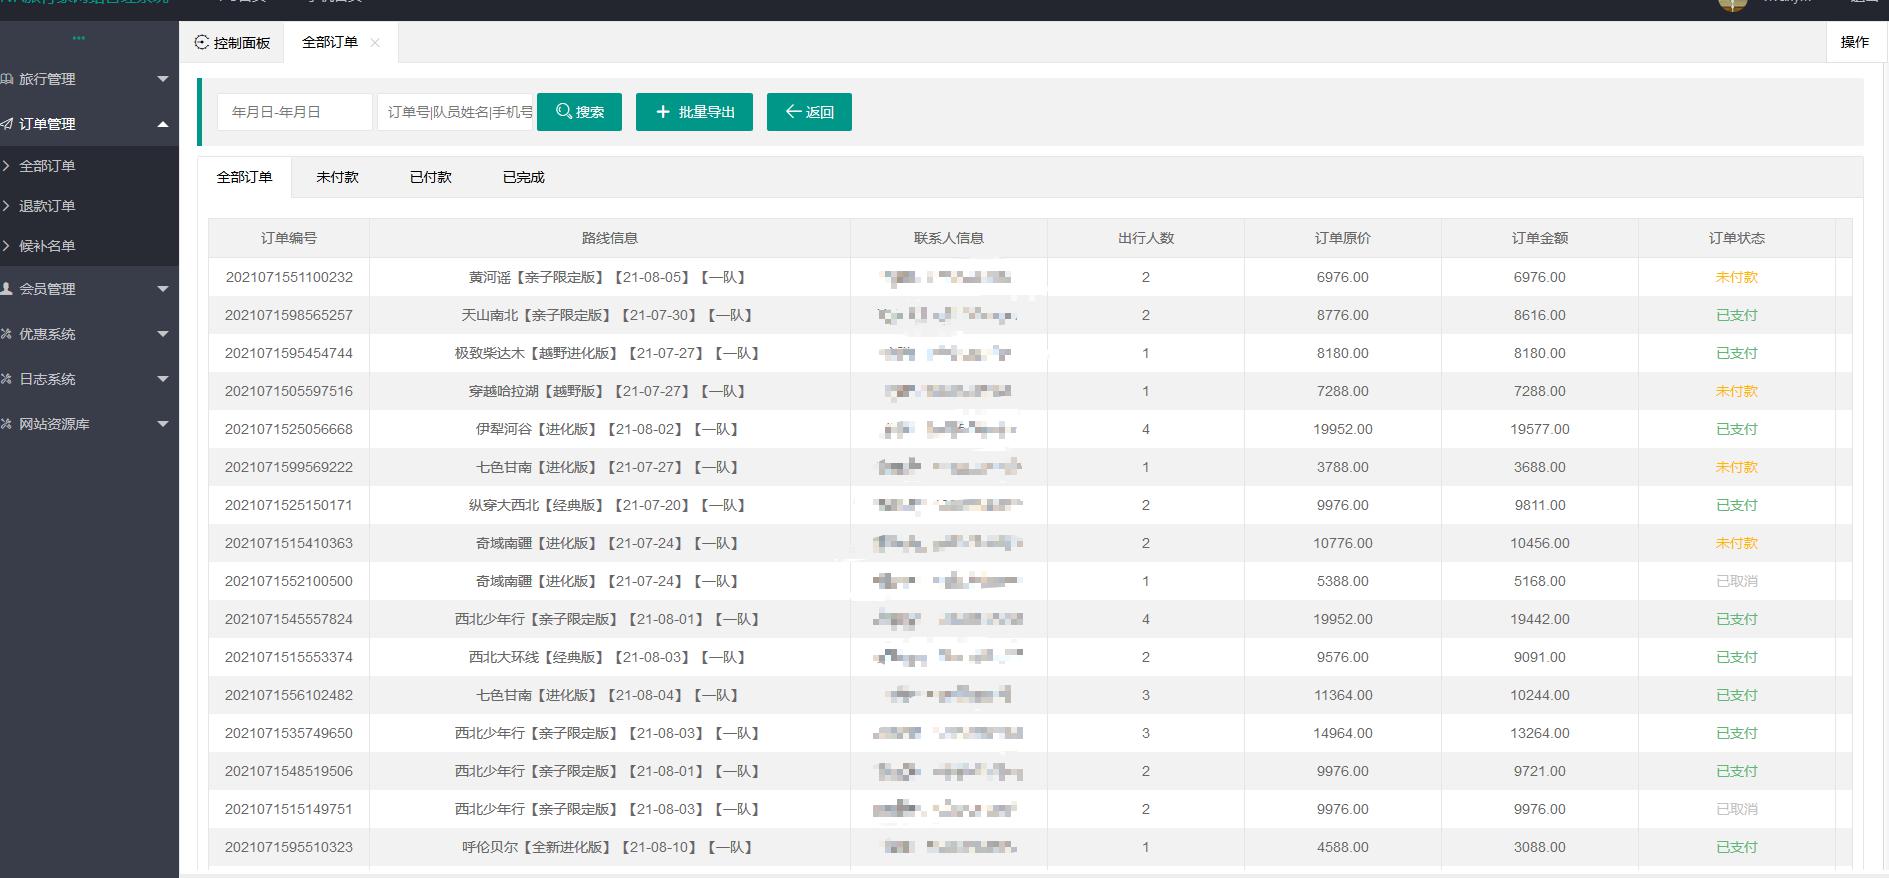
Task: Switch to the 已付款 filter tab
Action: pos(431,177)
